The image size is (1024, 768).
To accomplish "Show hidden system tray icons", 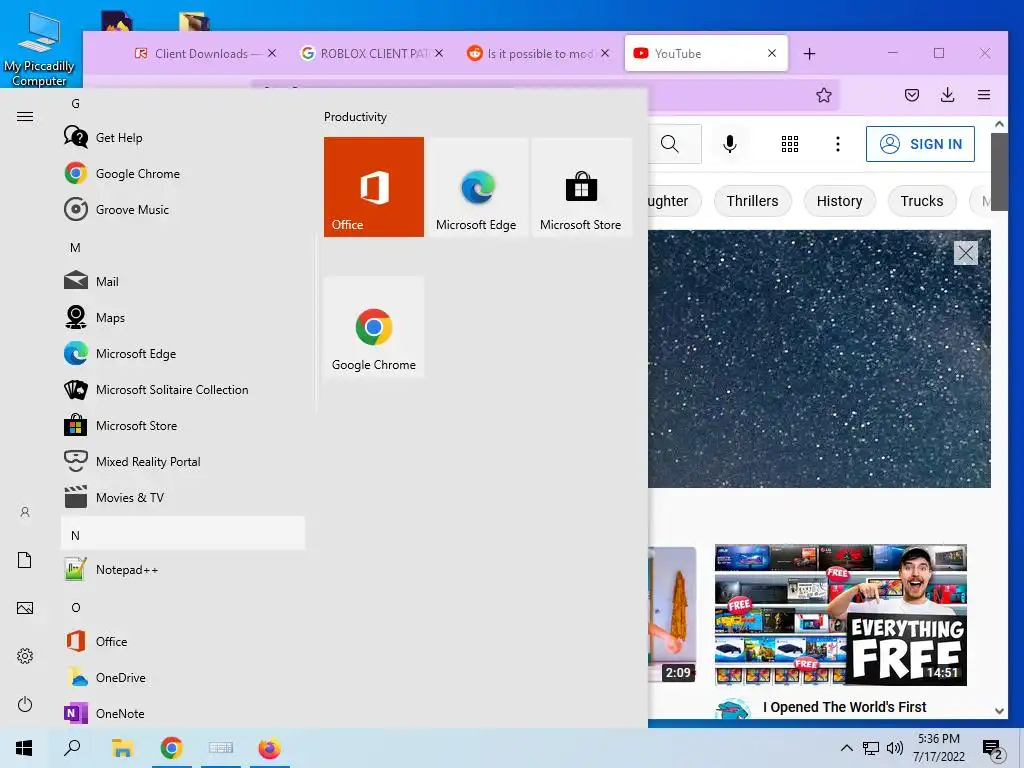I will [x=846, y=748].
